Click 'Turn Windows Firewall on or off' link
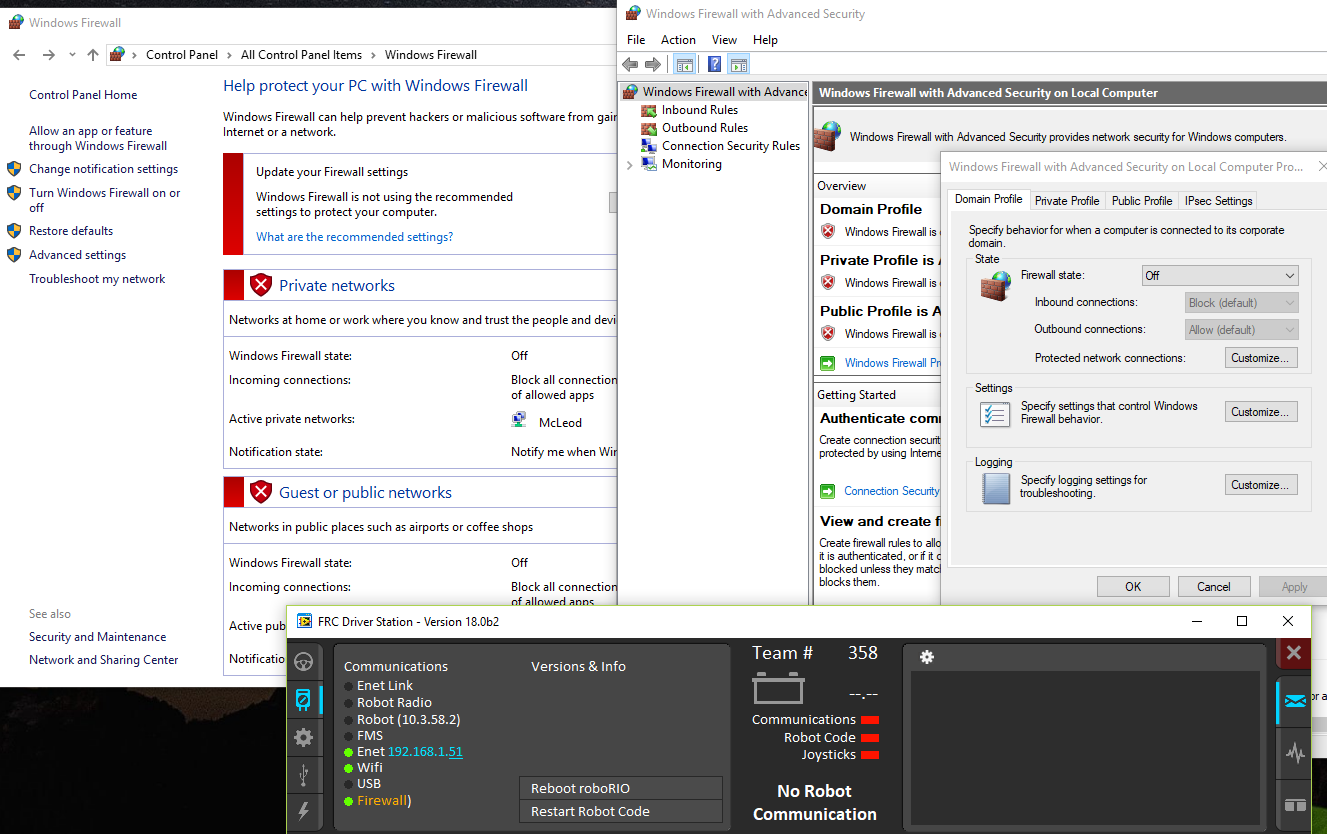Viewport: 1327px width, 834px height. coord(105,200)
